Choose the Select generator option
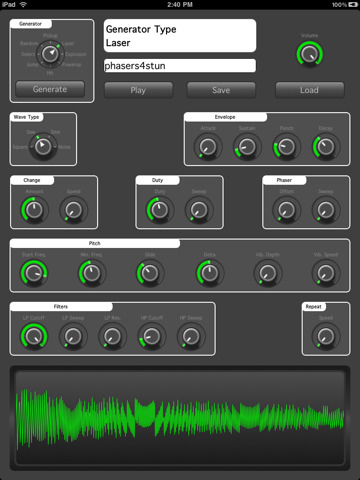This screenshot has height=480, width=360. pyautogui.click(x=28, y=54)
